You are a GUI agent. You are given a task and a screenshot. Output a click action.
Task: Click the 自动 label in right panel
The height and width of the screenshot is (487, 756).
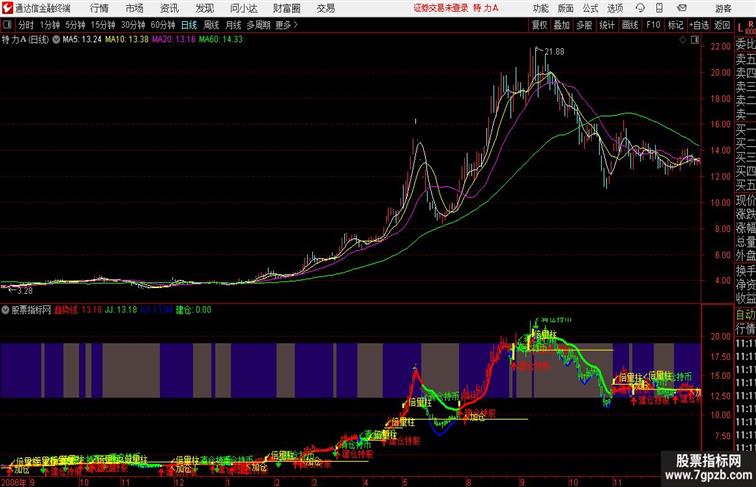pyautogui.click(x=746, y=314)
